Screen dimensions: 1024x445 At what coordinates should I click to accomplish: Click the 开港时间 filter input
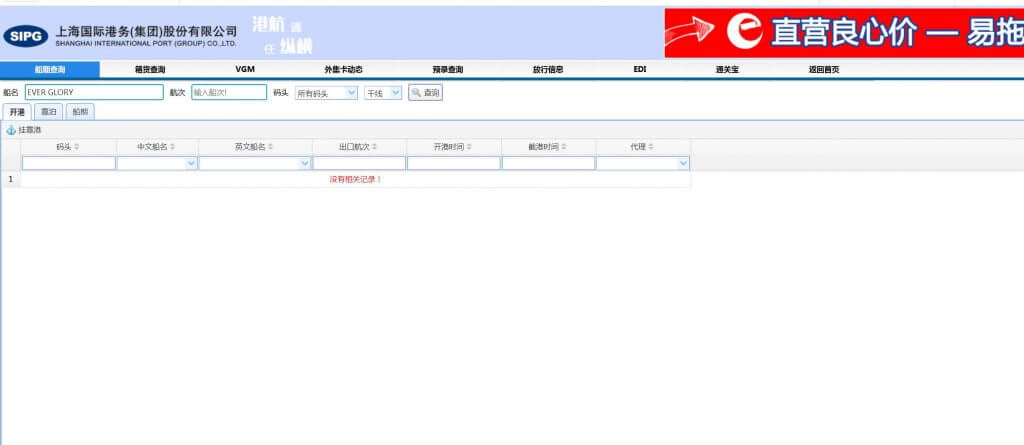click(x=454, y=163)
